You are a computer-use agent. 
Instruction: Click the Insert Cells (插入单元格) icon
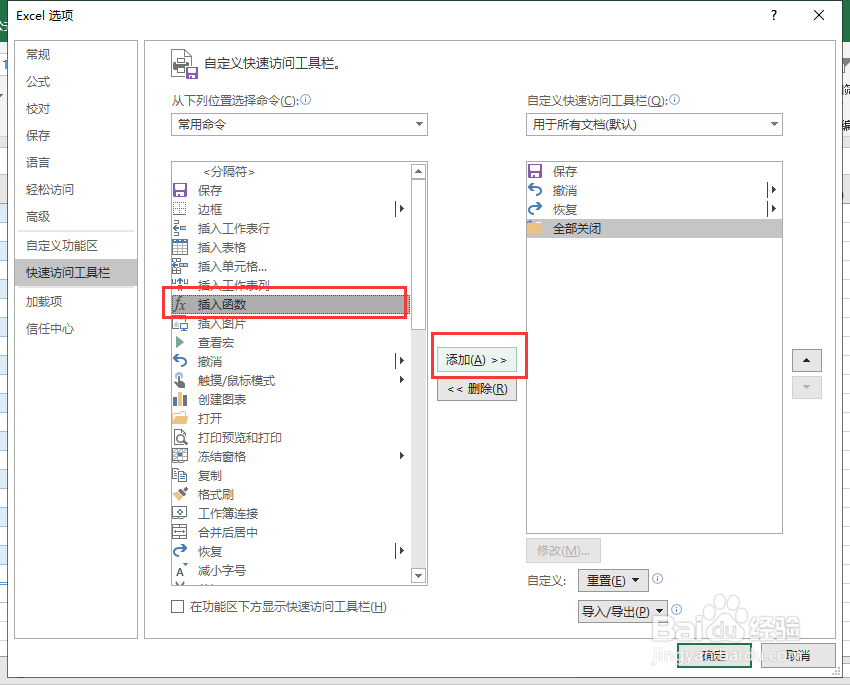point(180,266)
